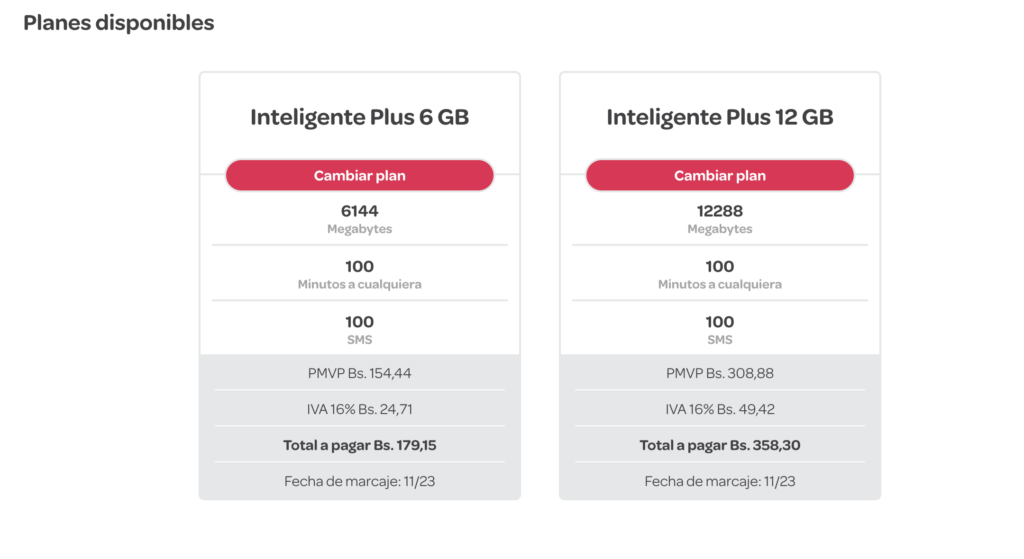Click the Planes disponibles heading

tap(118, 23)
